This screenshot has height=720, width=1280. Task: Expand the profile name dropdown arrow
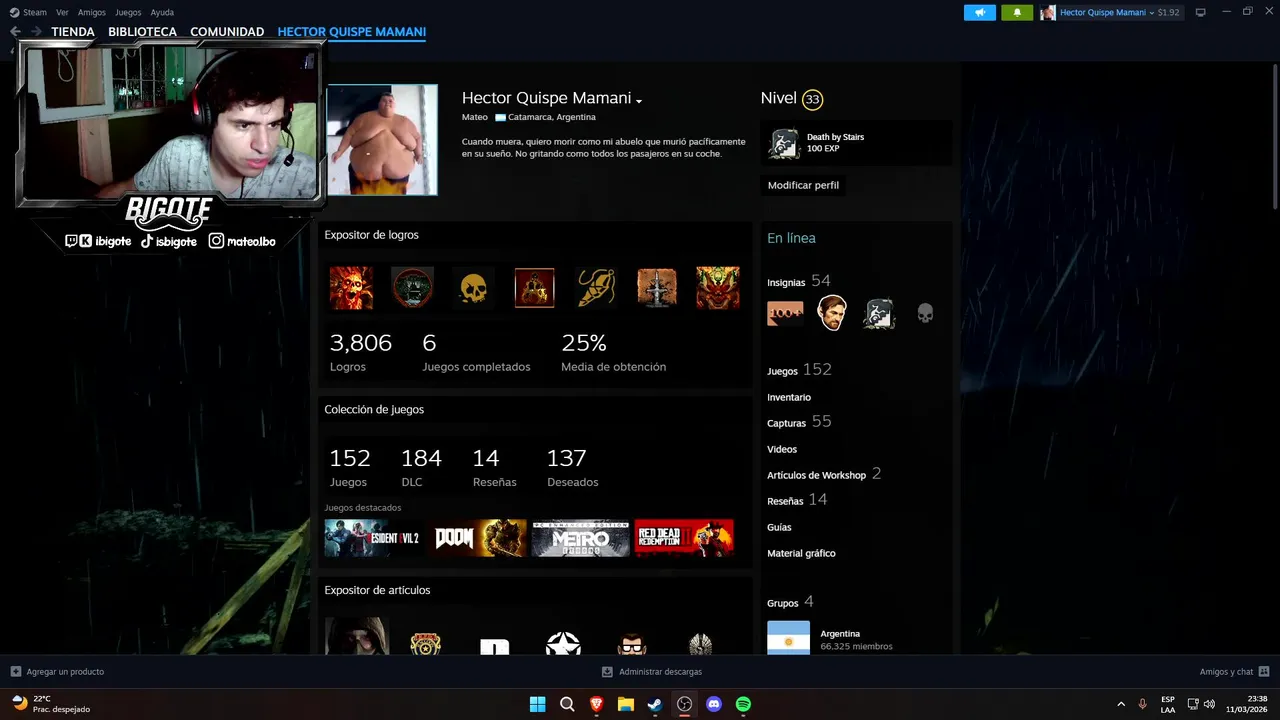[x=639, y=100]
